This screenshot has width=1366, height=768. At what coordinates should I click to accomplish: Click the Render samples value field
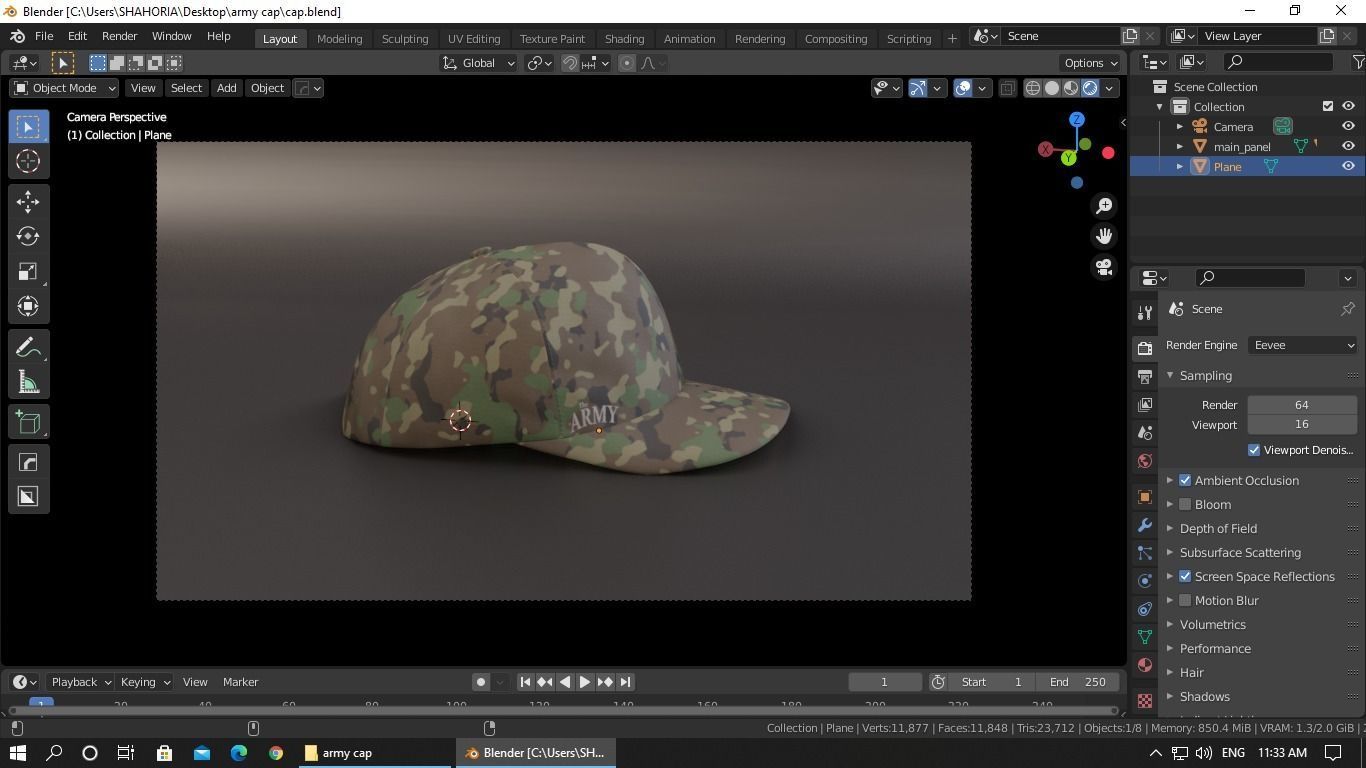coord(1302,405)
